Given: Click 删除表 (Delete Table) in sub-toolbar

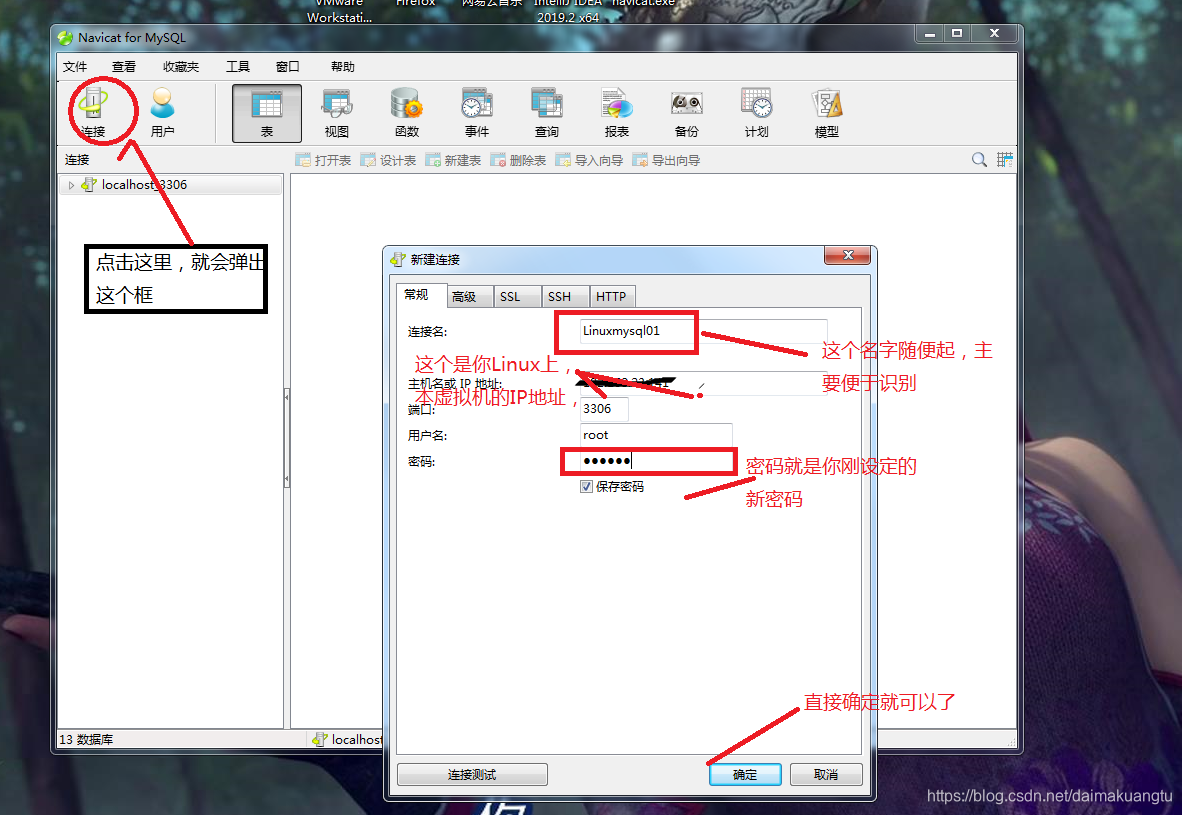Looking at the screenshot, I should click(518, 160).
